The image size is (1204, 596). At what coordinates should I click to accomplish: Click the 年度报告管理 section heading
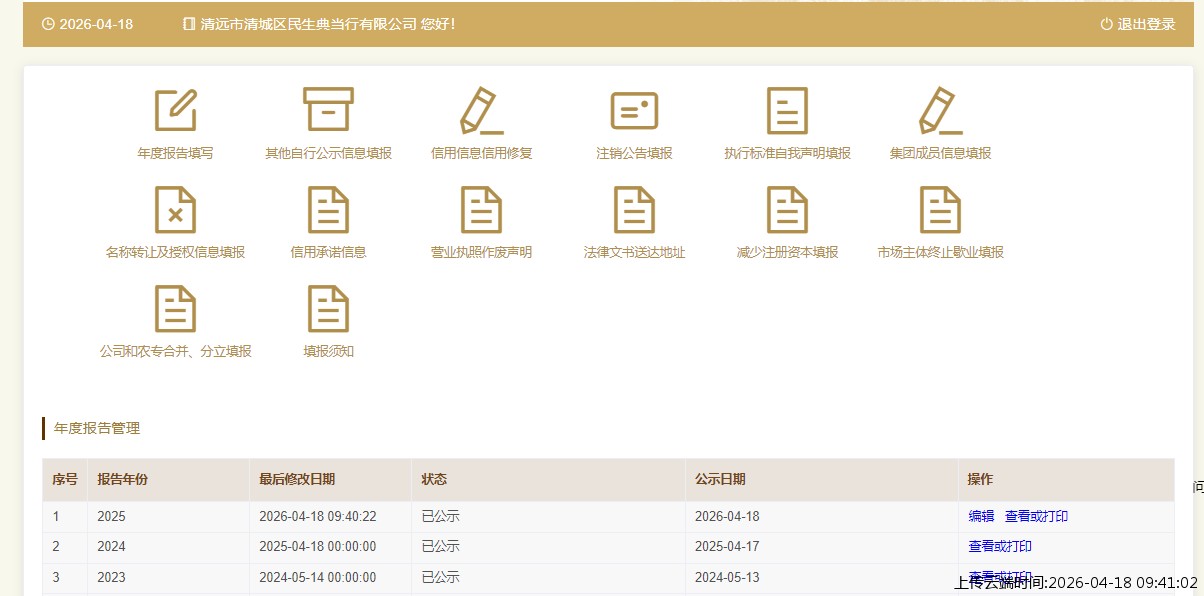(97, 429)
